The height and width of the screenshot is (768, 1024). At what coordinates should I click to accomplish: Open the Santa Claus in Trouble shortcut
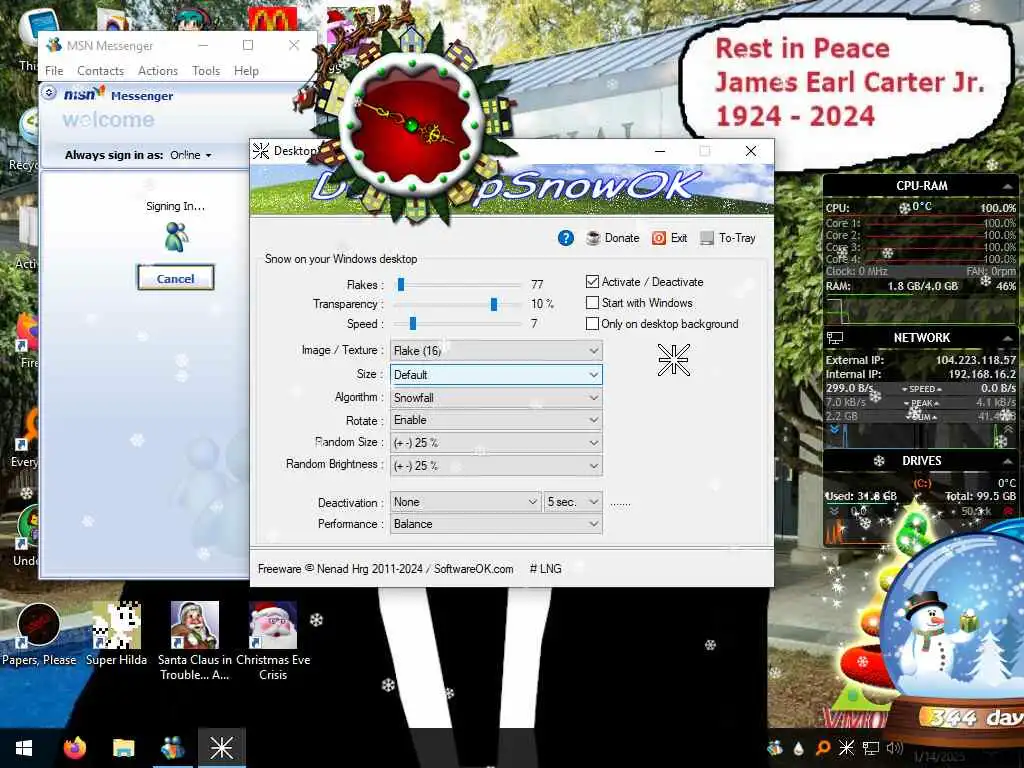coord(195,641)
